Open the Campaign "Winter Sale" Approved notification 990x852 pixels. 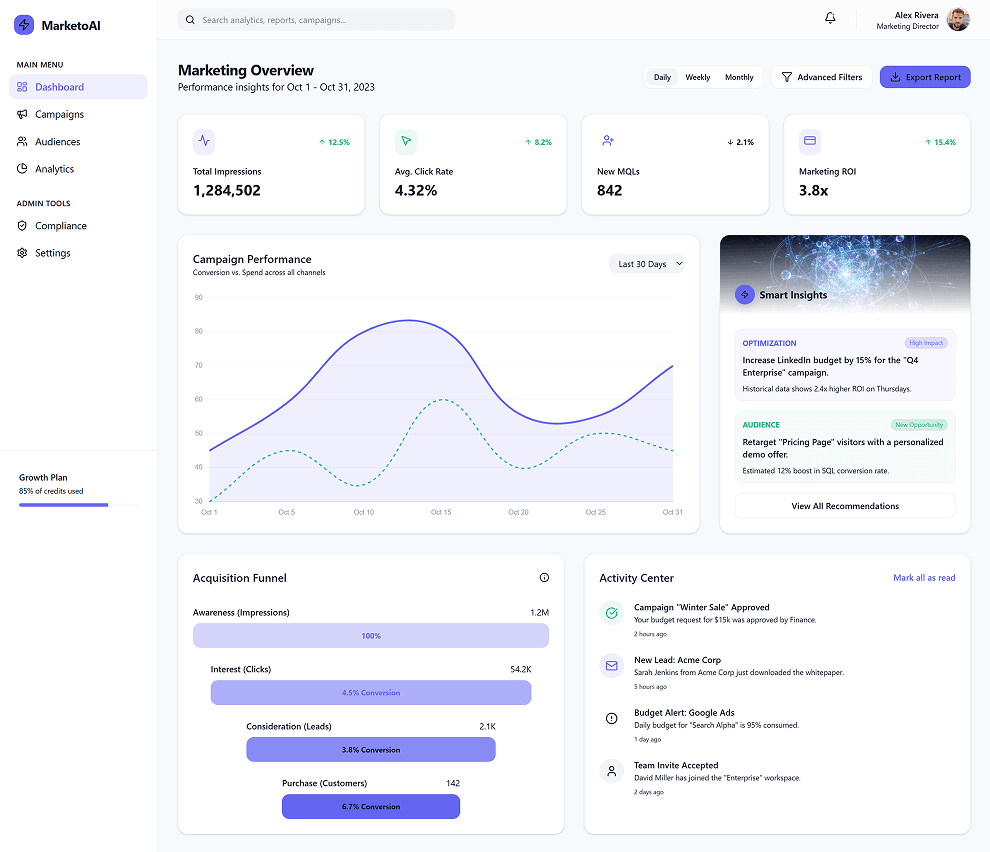click(x=777, y=620)
